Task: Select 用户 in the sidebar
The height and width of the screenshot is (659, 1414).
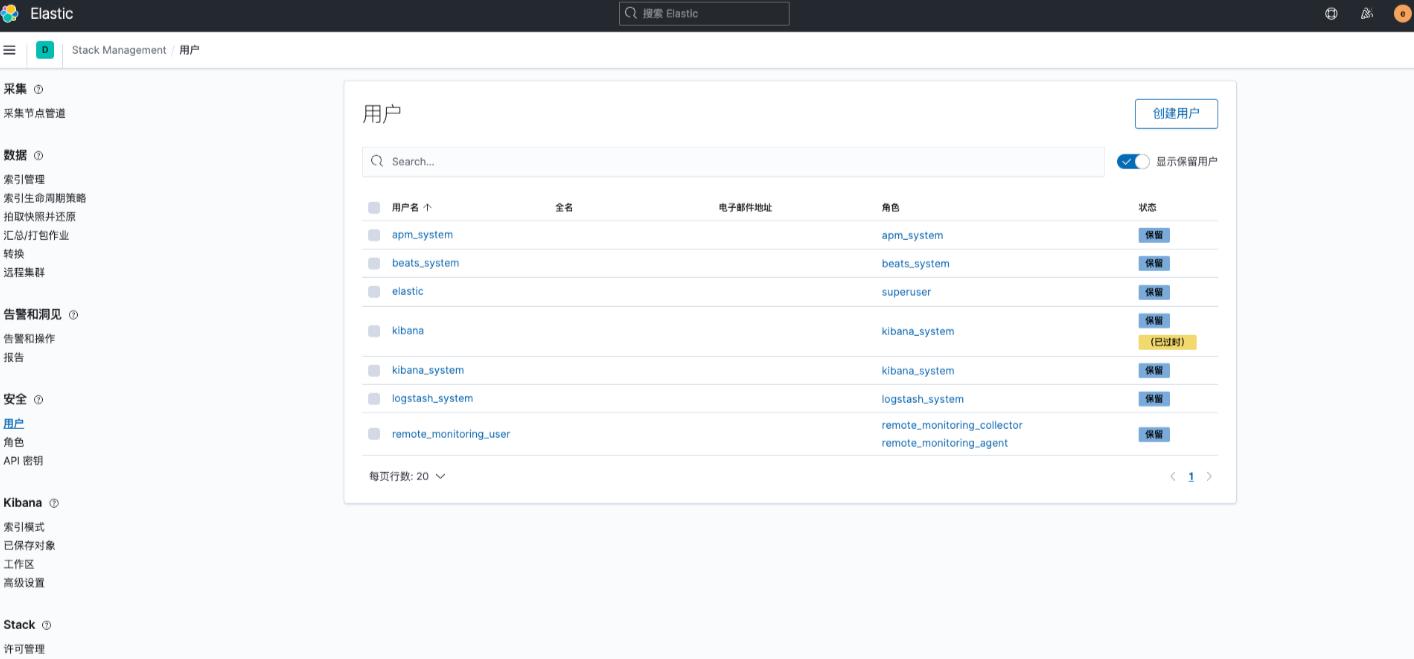Action: pyautogui.click(x=14, y=424)
